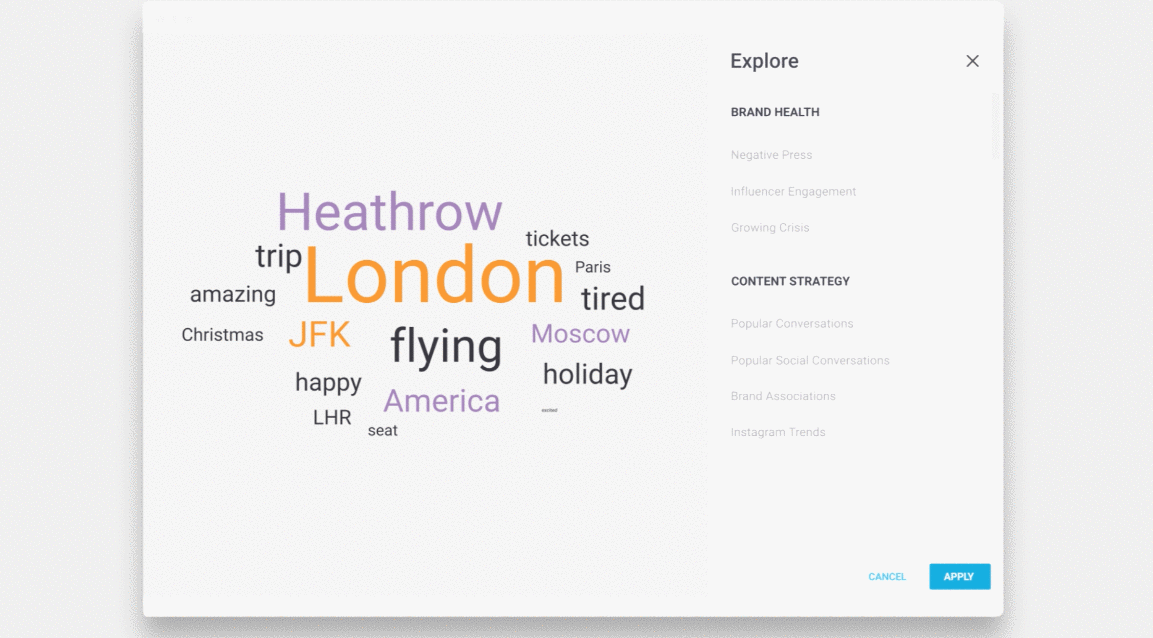
Task: Select the Growing Crisis option
Action: (770, 228)
